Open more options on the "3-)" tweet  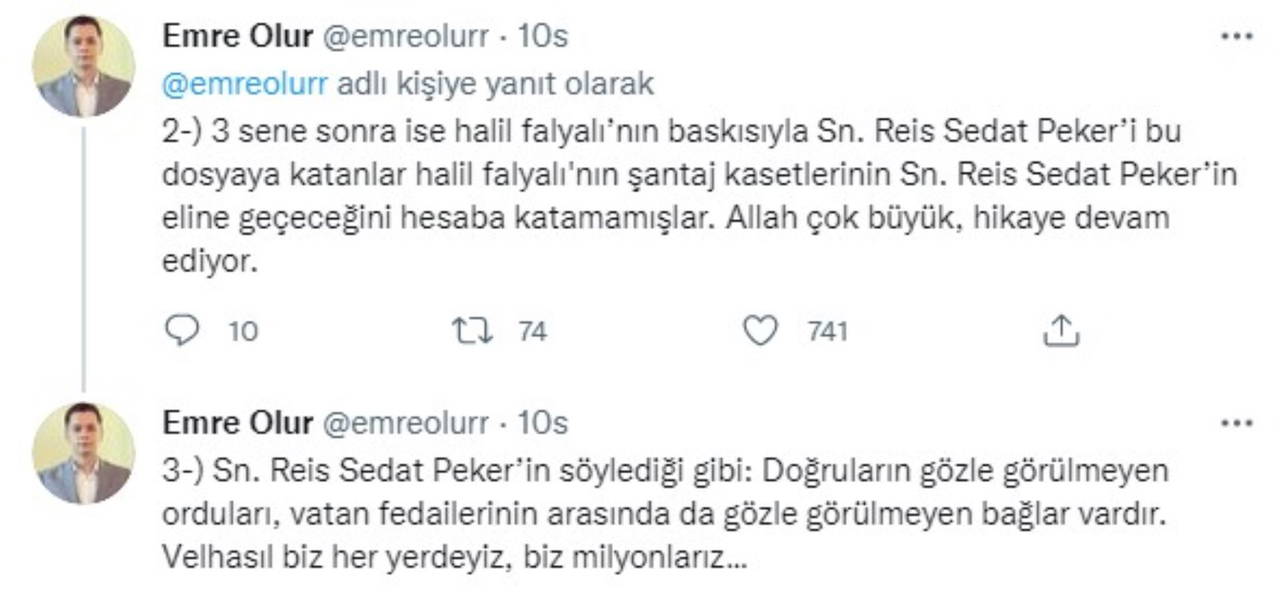pos(1237,424)
